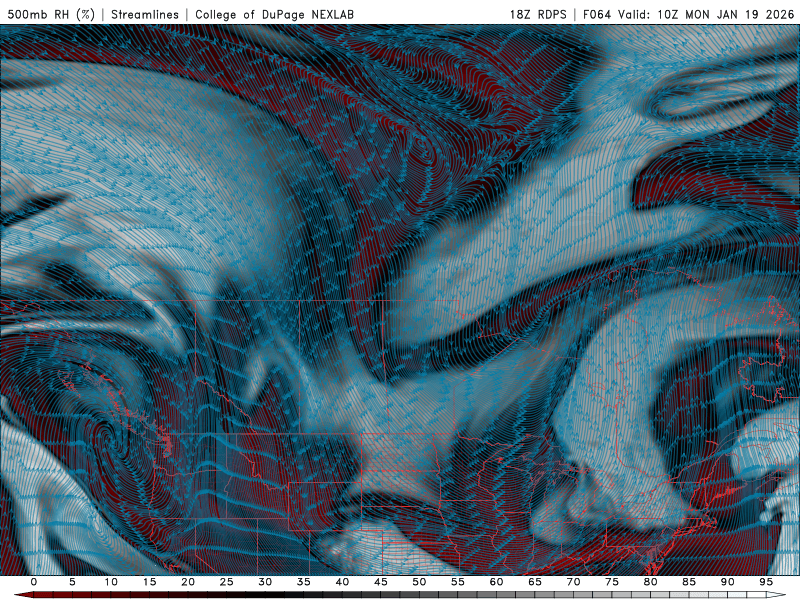Screen dimensions: 800x600
Task: Click the 'F064 Valid: 10Z MON JAN 19 2026' text
Action: pyautogui.click(x=688, y=14)
